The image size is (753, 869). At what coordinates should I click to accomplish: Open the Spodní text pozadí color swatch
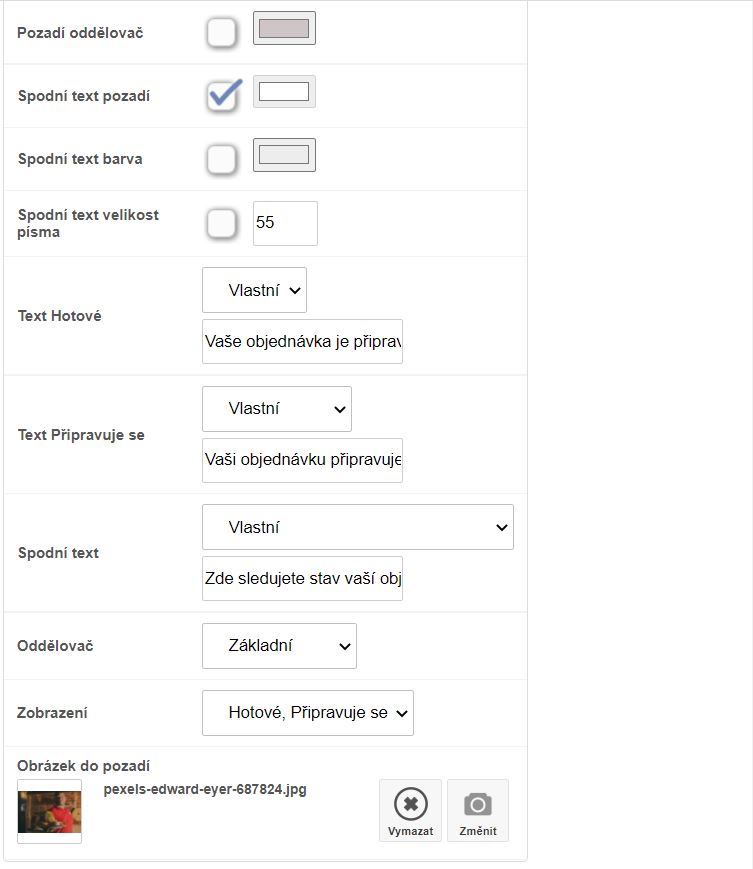coord(284,92)
